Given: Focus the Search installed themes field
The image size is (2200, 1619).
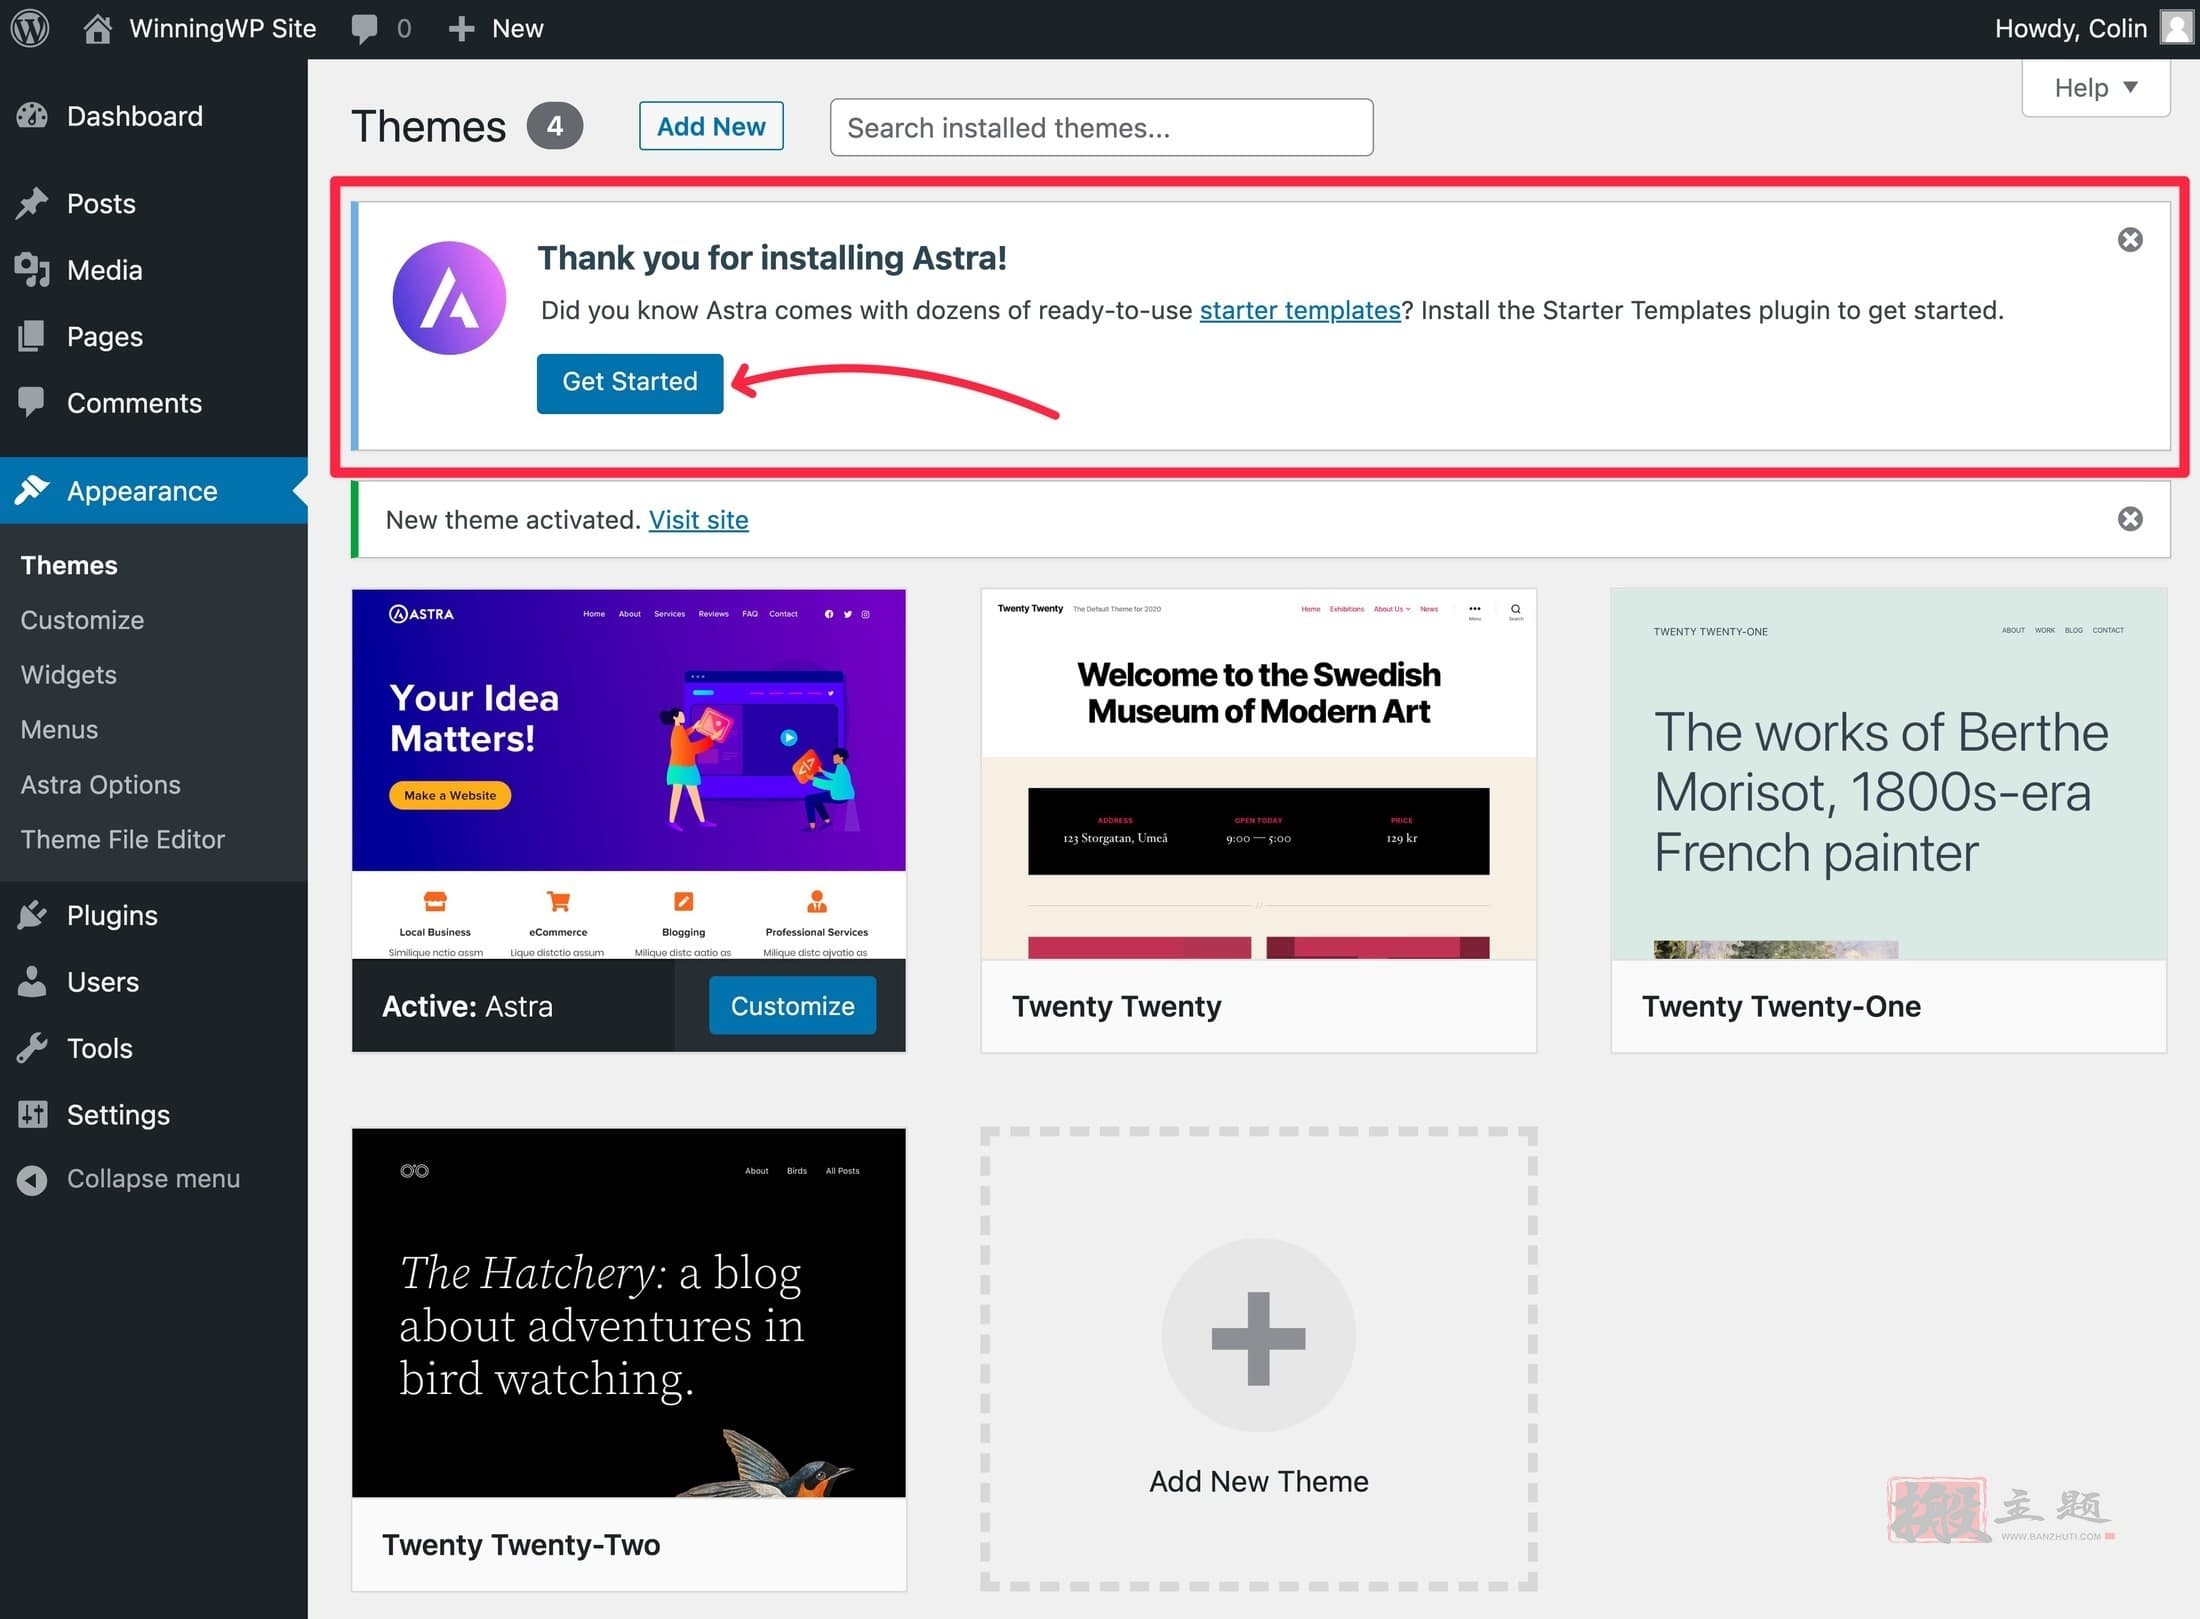Looking at the screenshot, I should 1101,127.
